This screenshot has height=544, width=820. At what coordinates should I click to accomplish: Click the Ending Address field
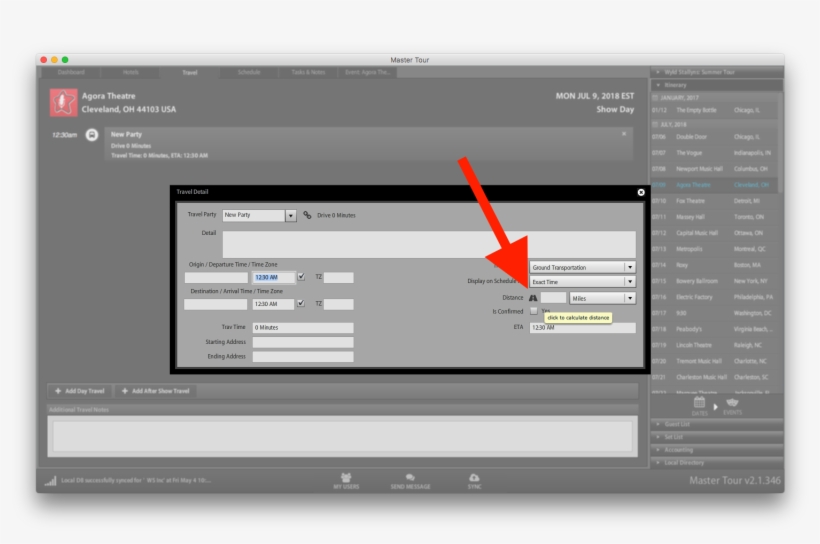(303, 357)
